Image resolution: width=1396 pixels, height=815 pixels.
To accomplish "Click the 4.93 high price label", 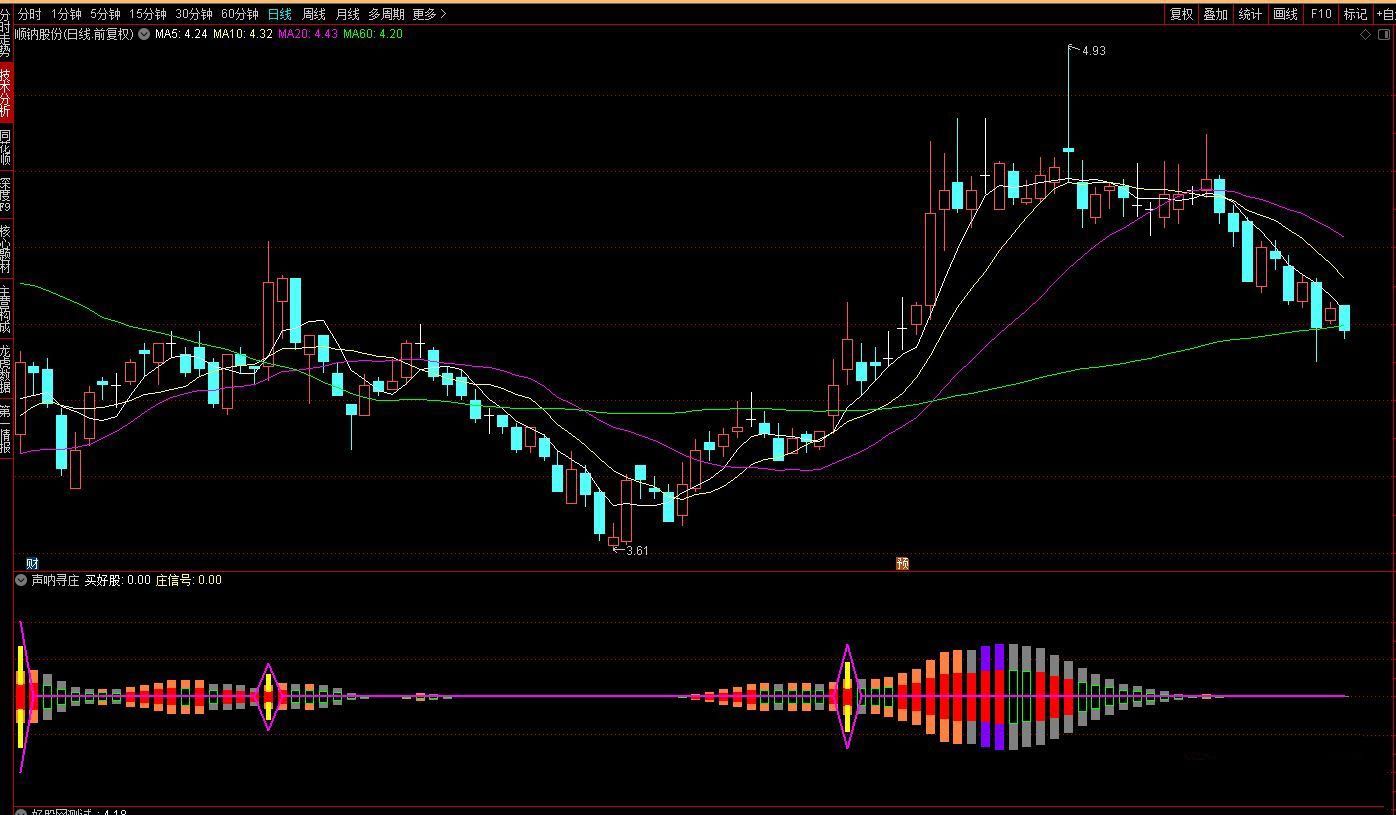I will click(x=1094, y=51).
